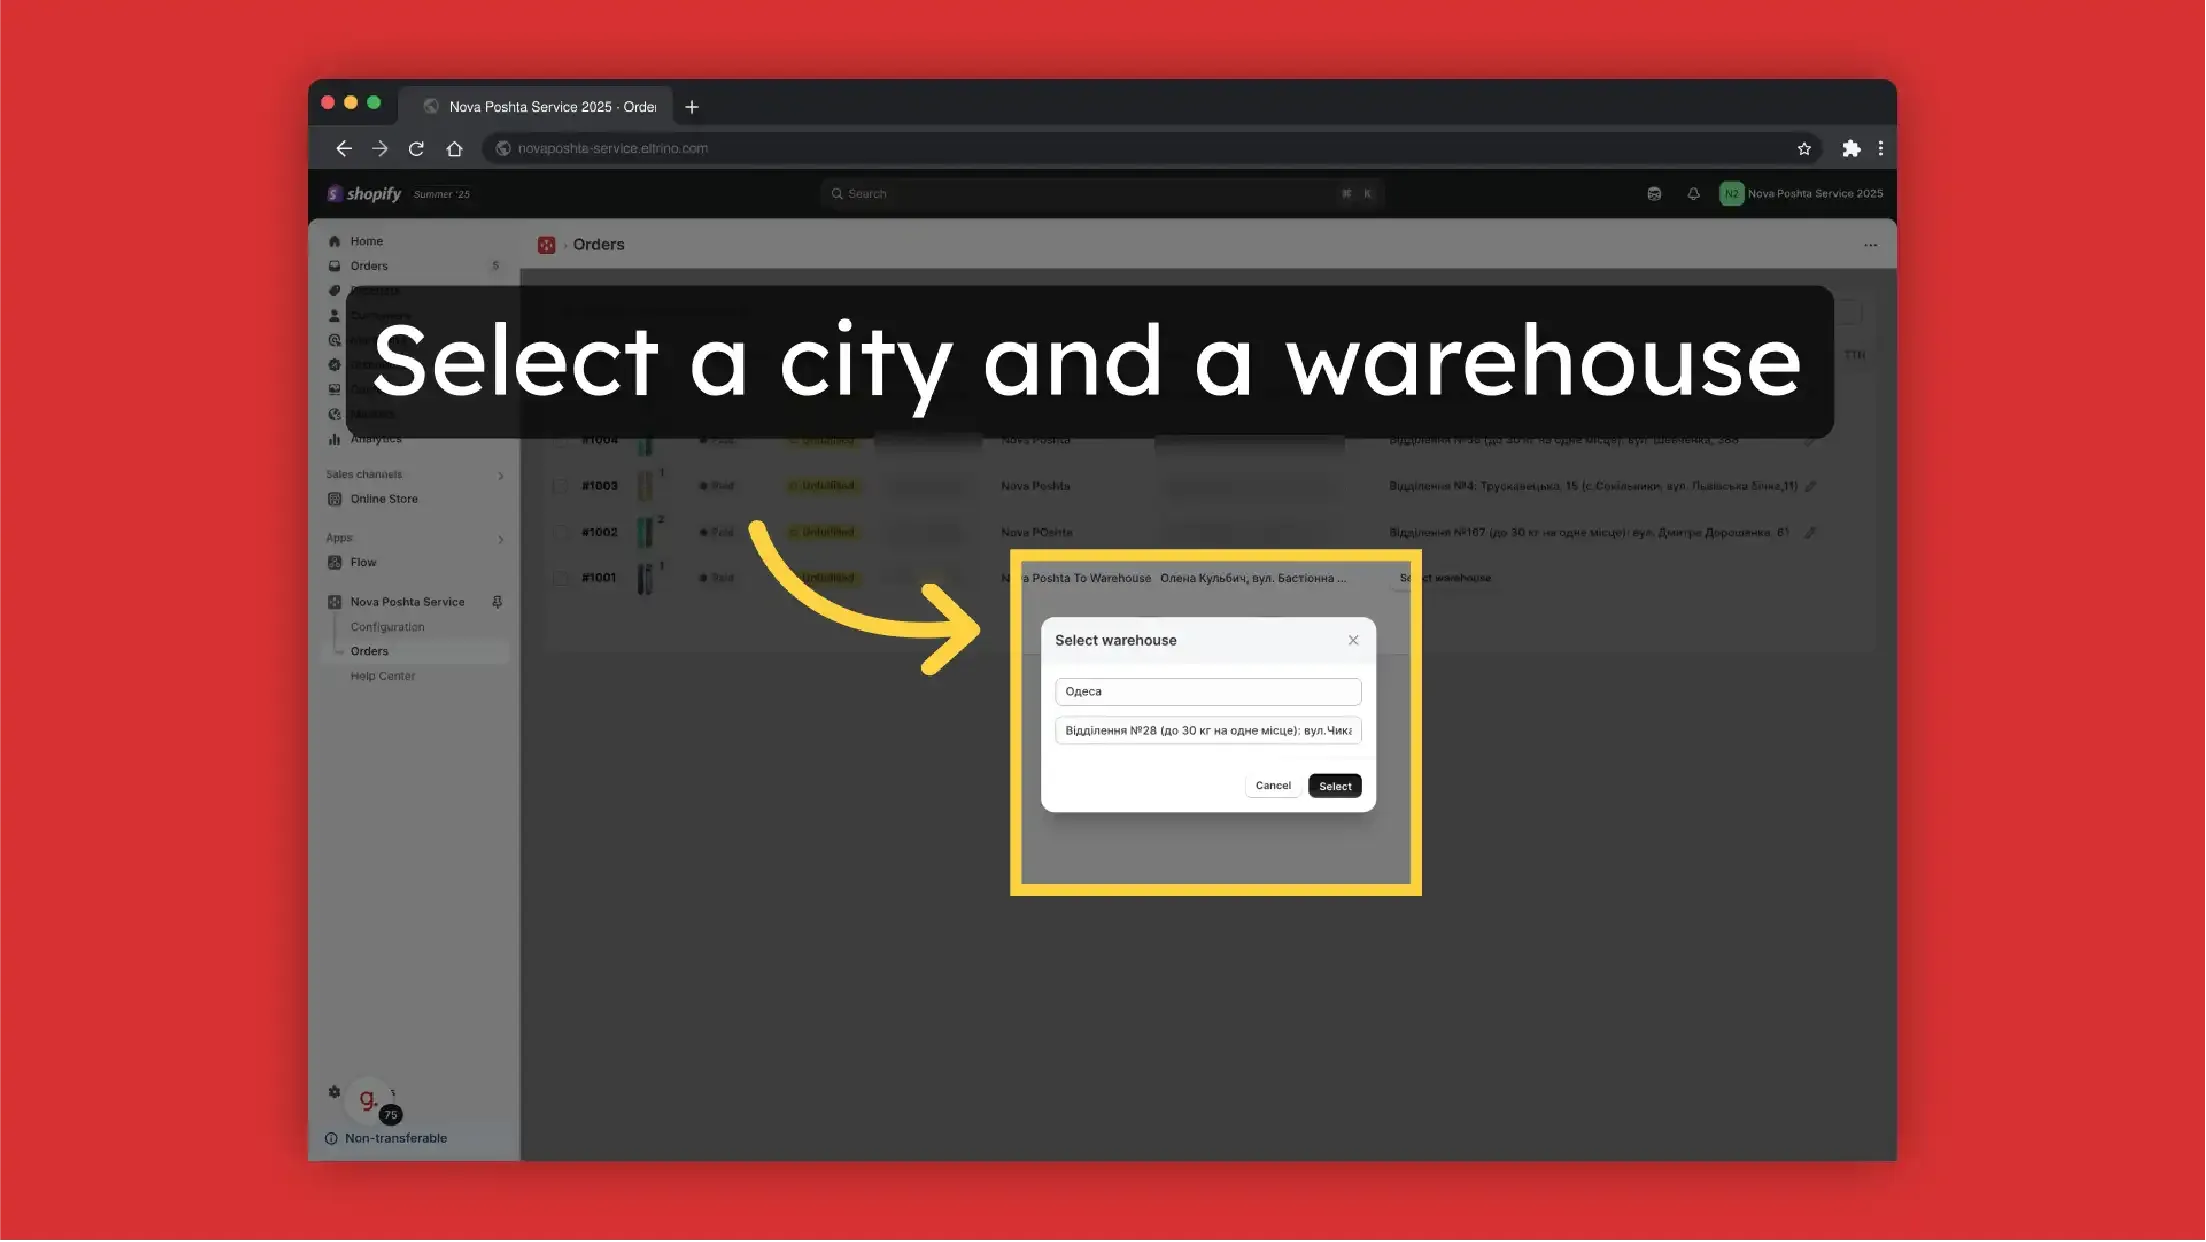Open the browser extensions puzzle icon
This screenshot has width=2206, height=1242.
(x=1850, y=148)
